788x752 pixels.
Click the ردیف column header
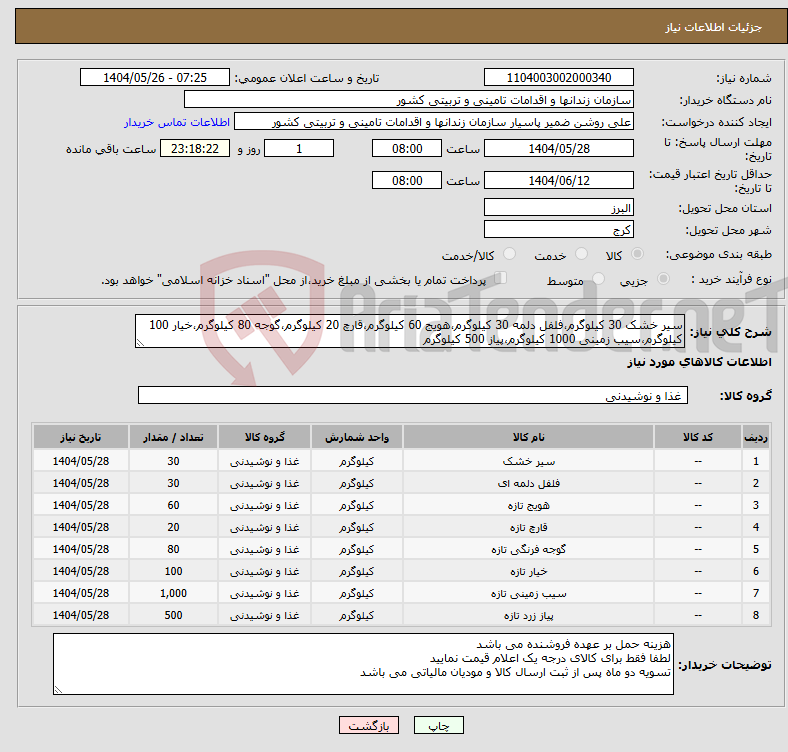click(x=755, y=437)
